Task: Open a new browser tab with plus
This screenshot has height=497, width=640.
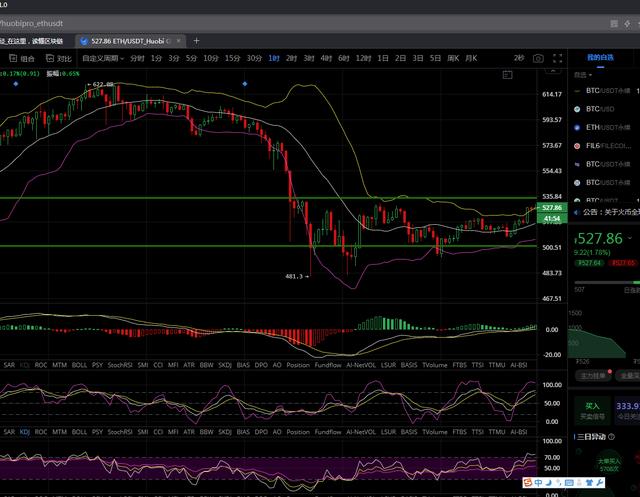Action: coord(196,41)
